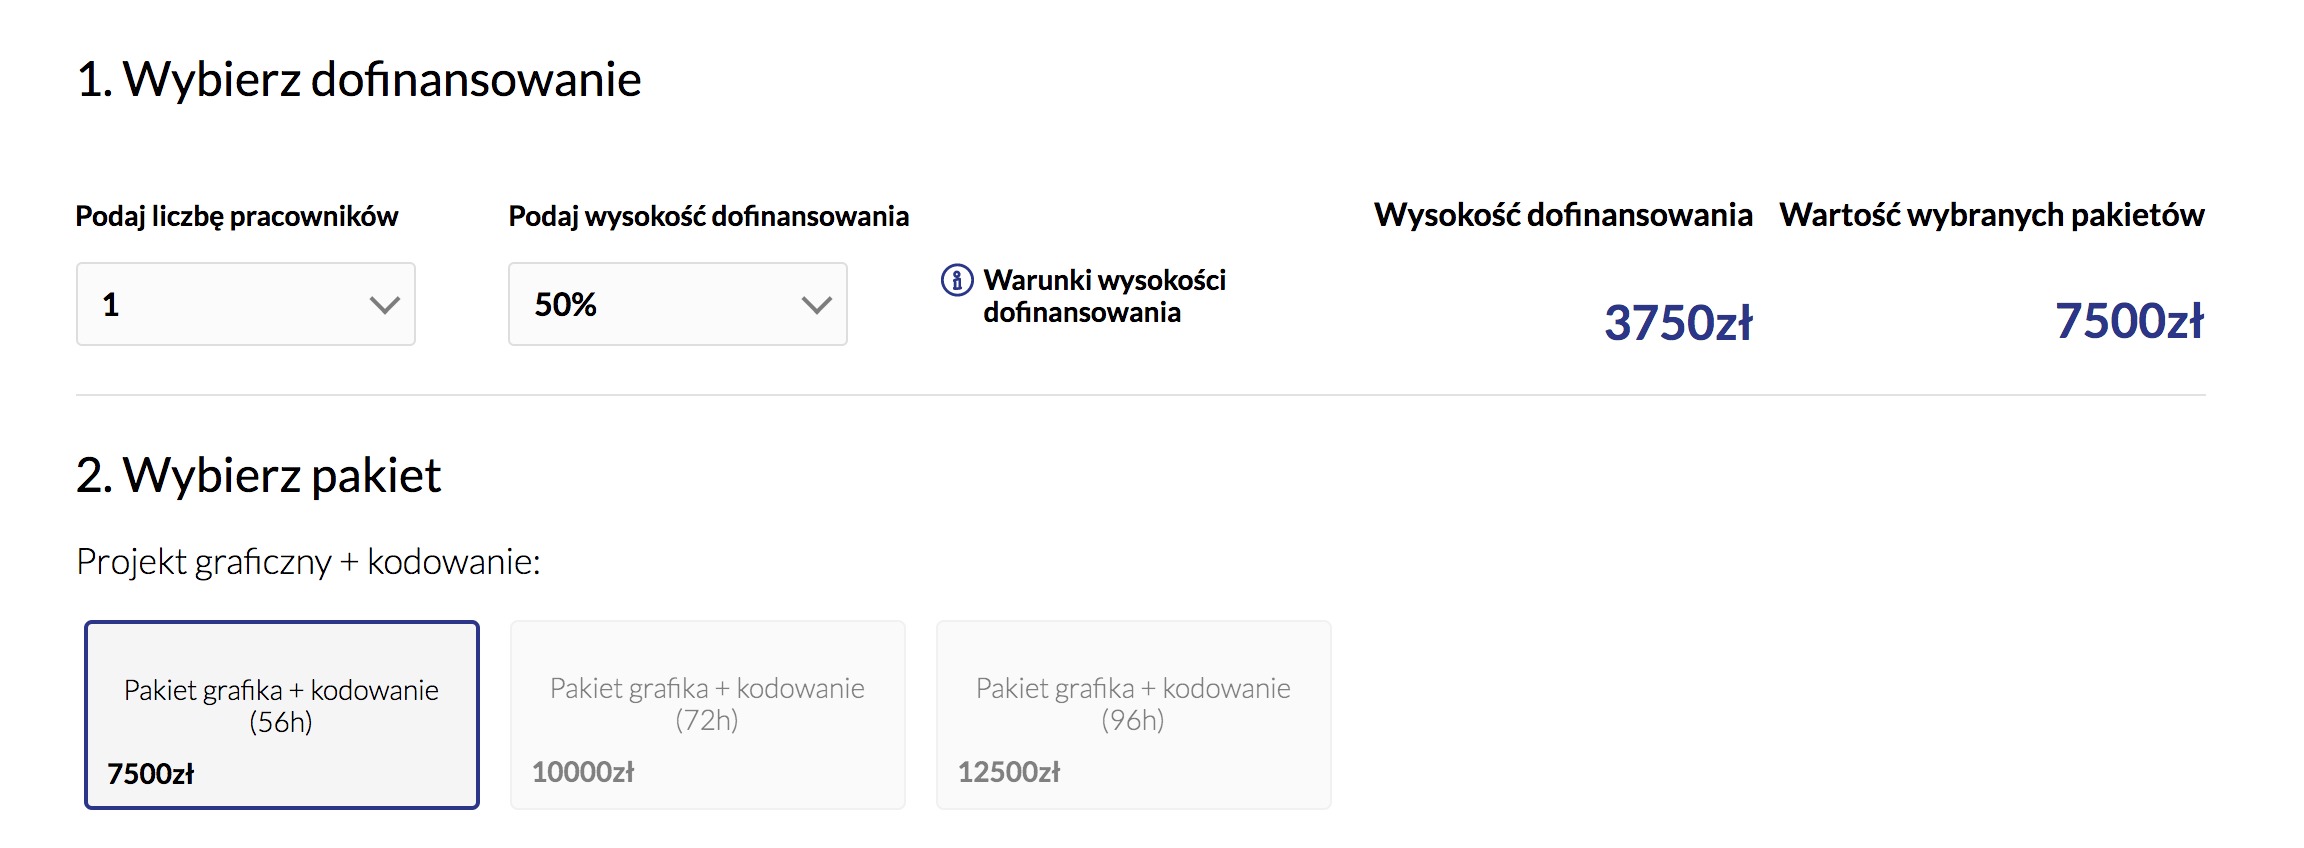Viewport: 2304px width, 848px height.
Task: Click the 2. Wybierz pakiet heading
Action: (258, 475)
